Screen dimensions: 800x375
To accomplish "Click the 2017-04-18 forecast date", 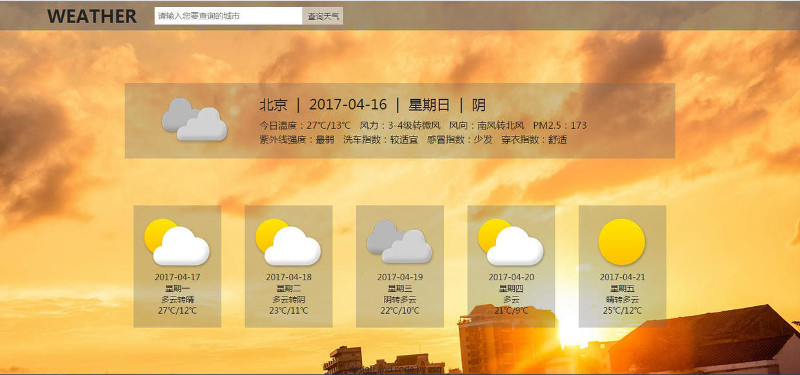I will (x=288, y=277).
